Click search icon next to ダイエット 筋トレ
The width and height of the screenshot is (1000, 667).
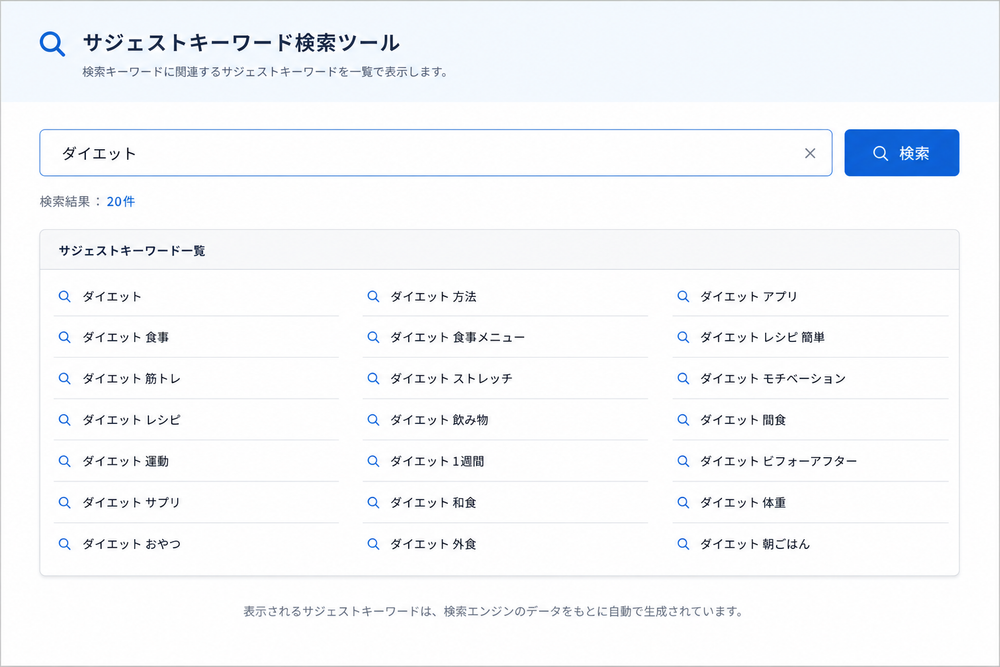[x=64, y=379]
